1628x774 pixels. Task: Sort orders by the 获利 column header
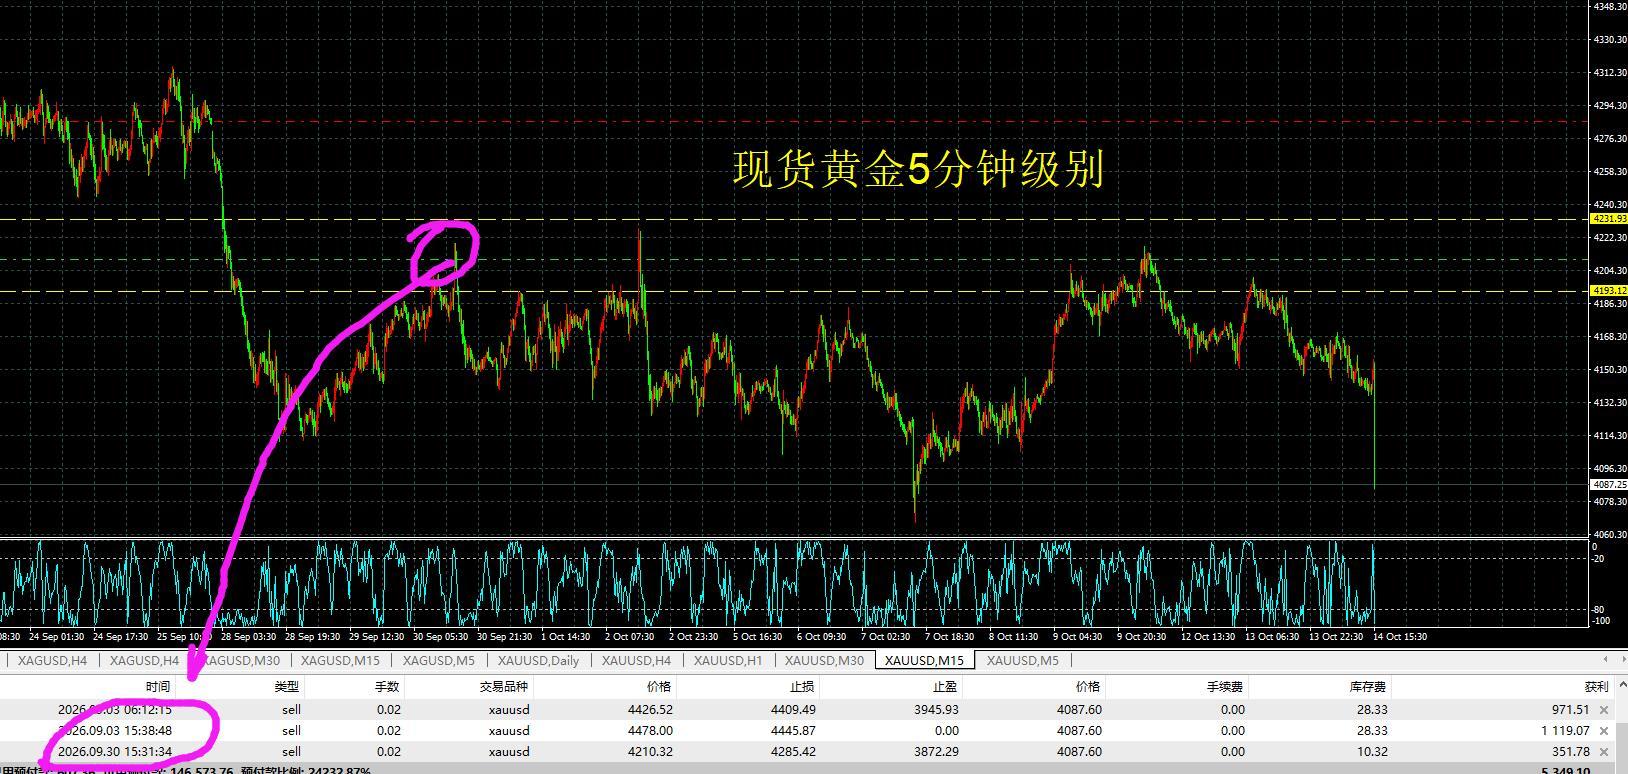coord(1596,687)
